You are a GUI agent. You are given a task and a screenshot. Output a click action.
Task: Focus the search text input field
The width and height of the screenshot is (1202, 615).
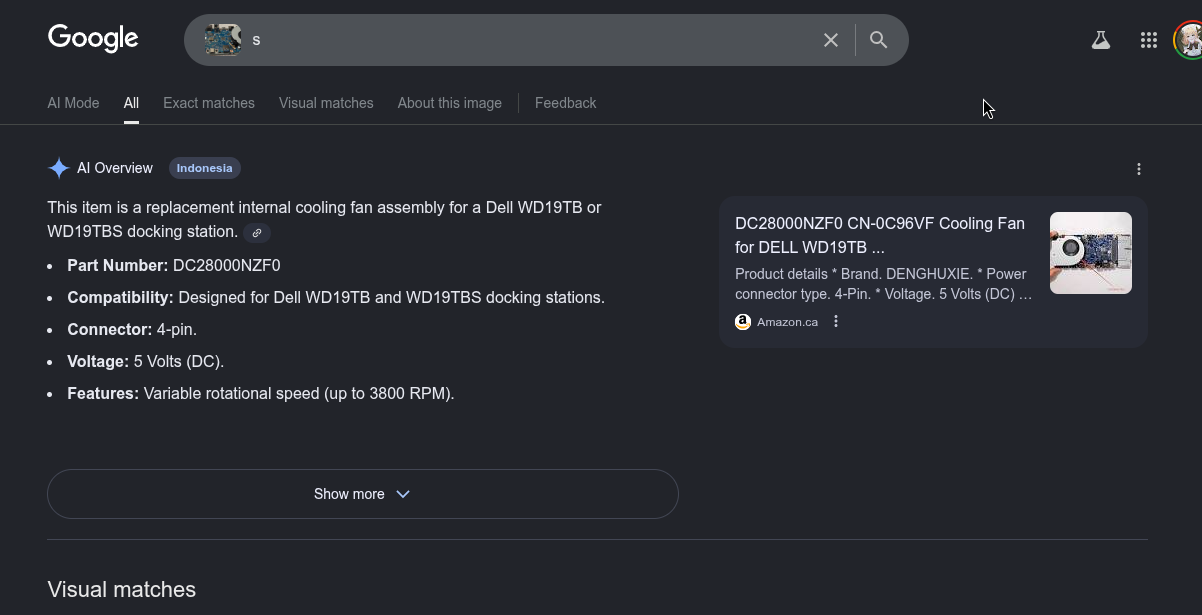coord(530,40)
